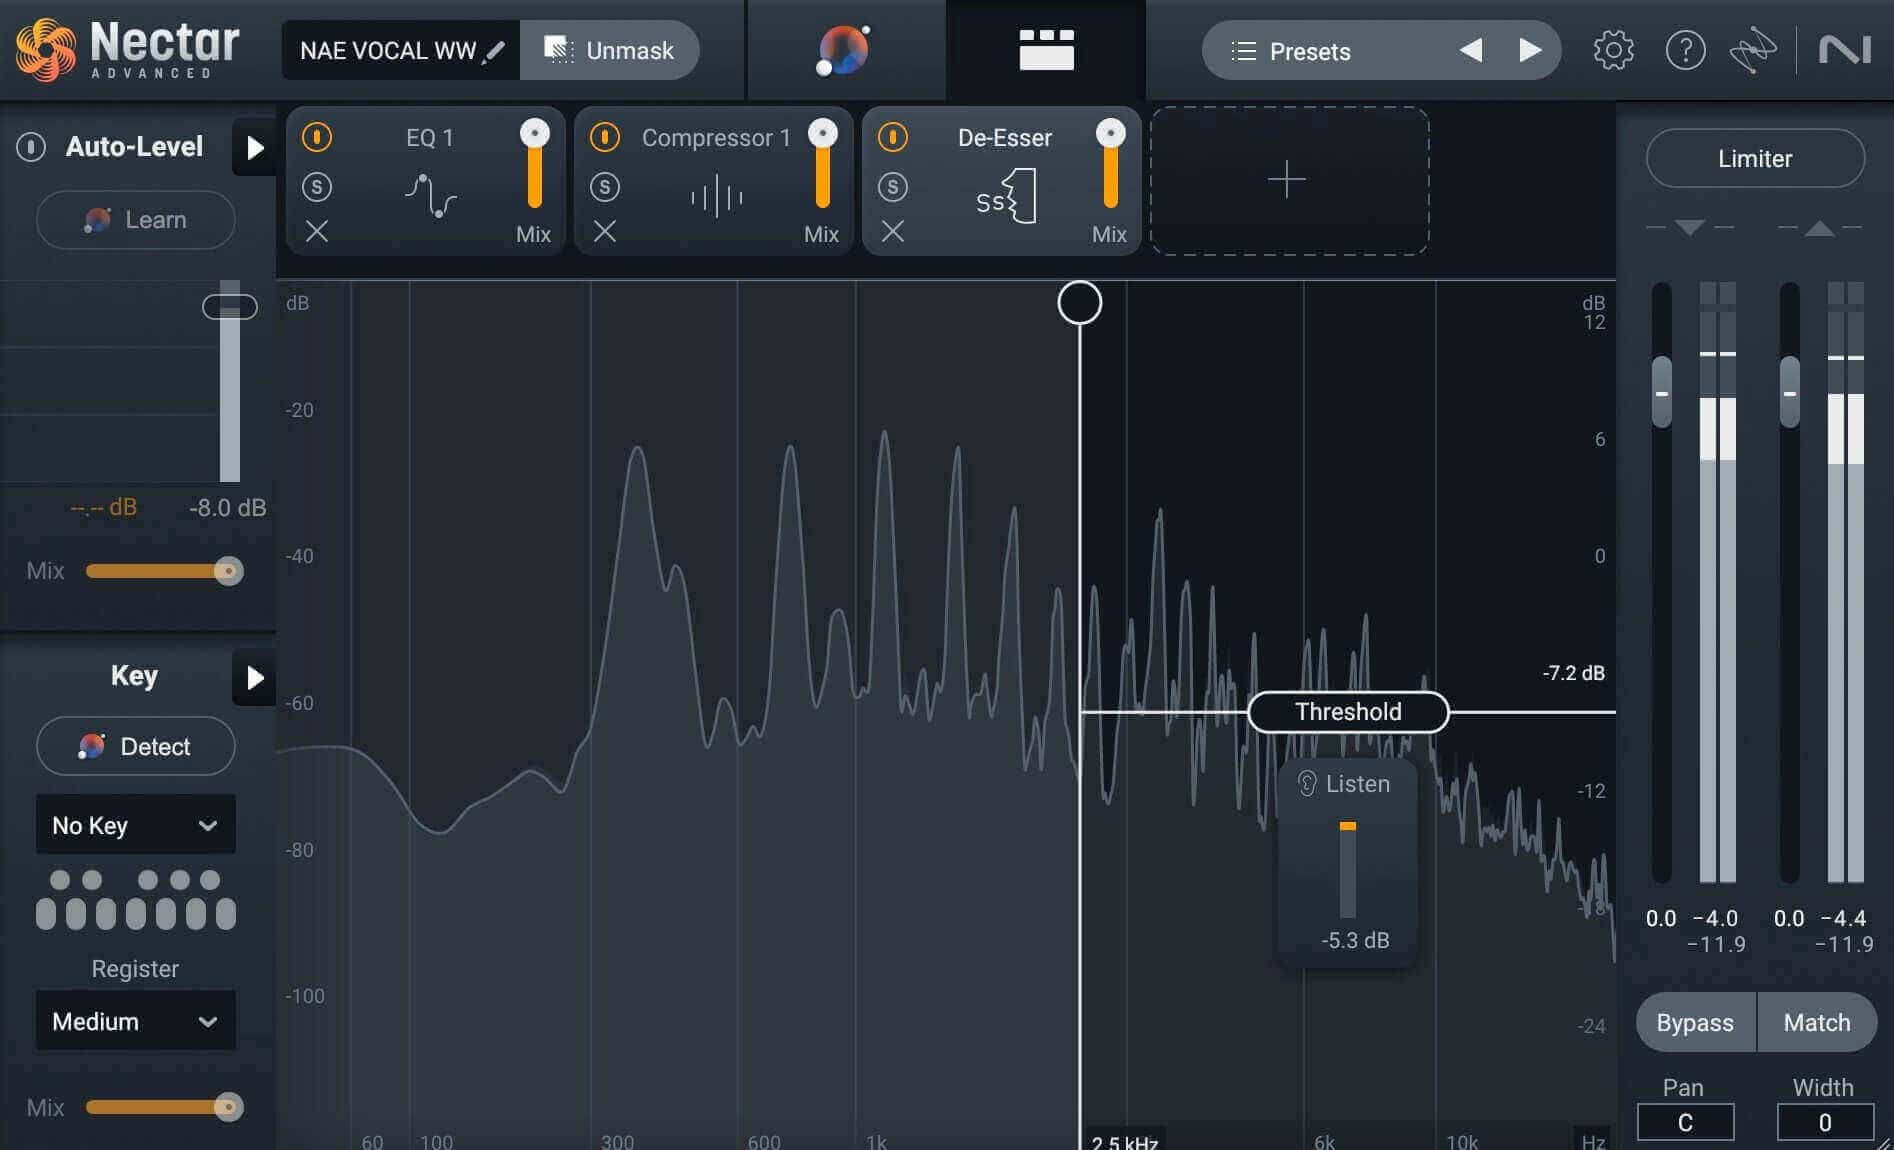Open the No Key dropdown

pyautogui.click(x=136, y=825)
